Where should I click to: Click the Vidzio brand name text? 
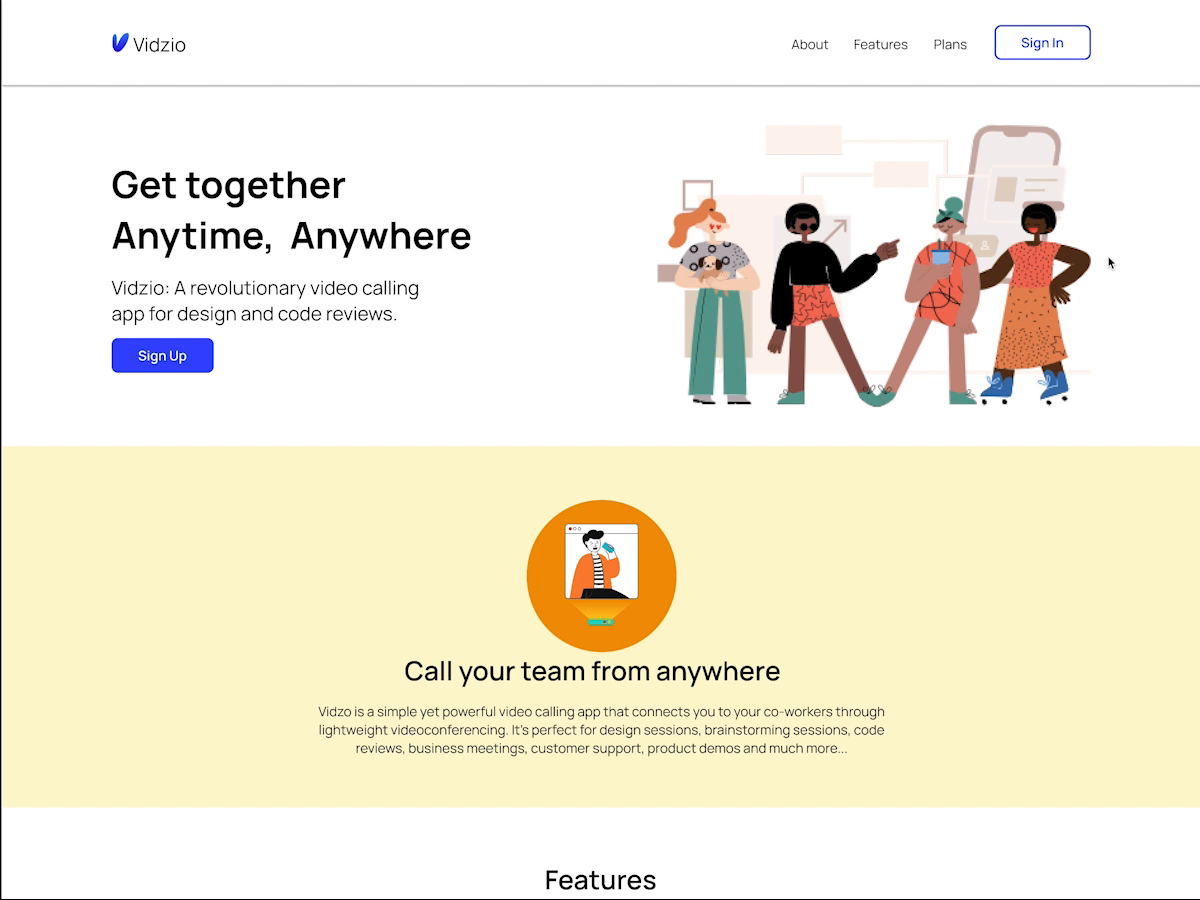[x=160, y=44]
